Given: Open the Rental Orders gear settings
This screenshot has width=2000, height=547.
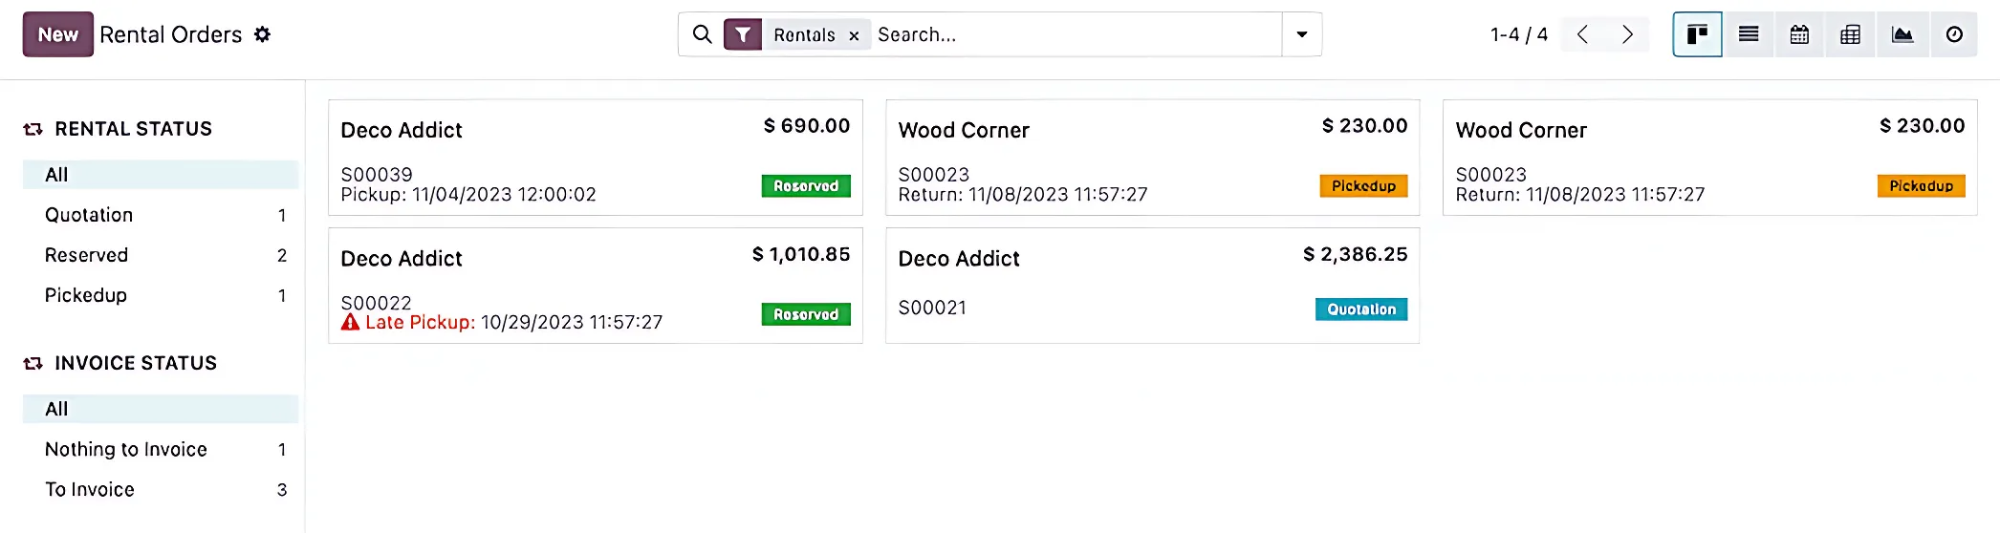Looking at the screenshot, I should tap(262, 35).
